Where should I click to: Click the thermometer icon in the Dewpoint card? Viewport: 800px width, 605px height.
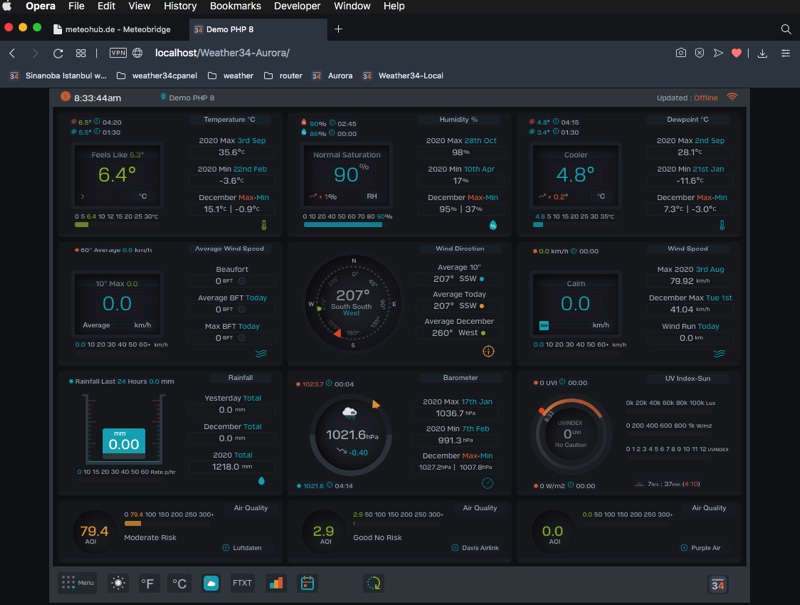tap(722, 224)
